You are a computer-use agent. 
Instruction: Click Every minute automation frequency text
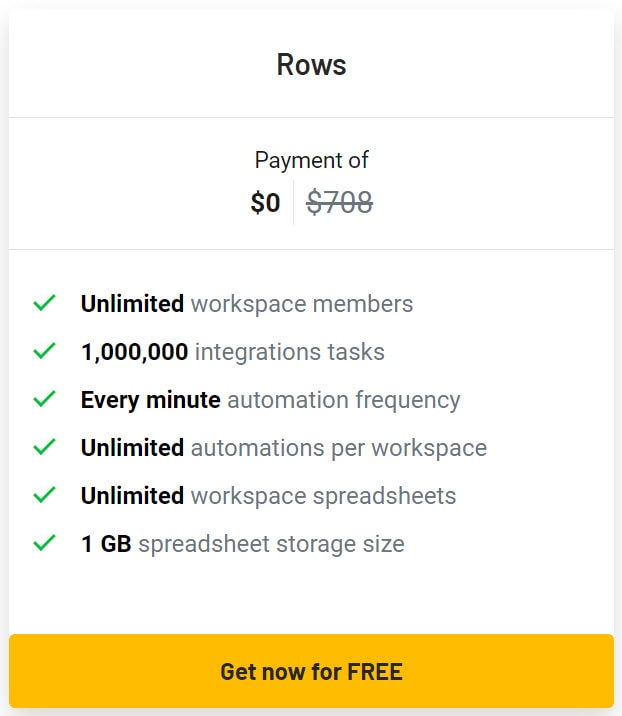point(270,400)
